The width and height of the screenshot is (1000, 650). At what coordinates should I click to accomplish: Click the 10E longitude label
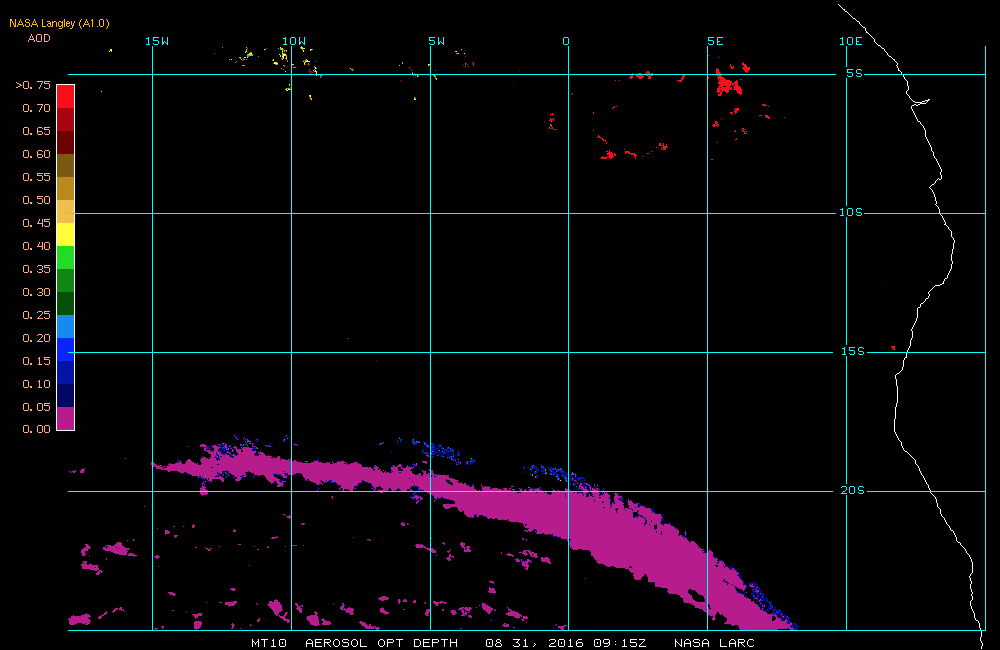[x=850, y=41]
